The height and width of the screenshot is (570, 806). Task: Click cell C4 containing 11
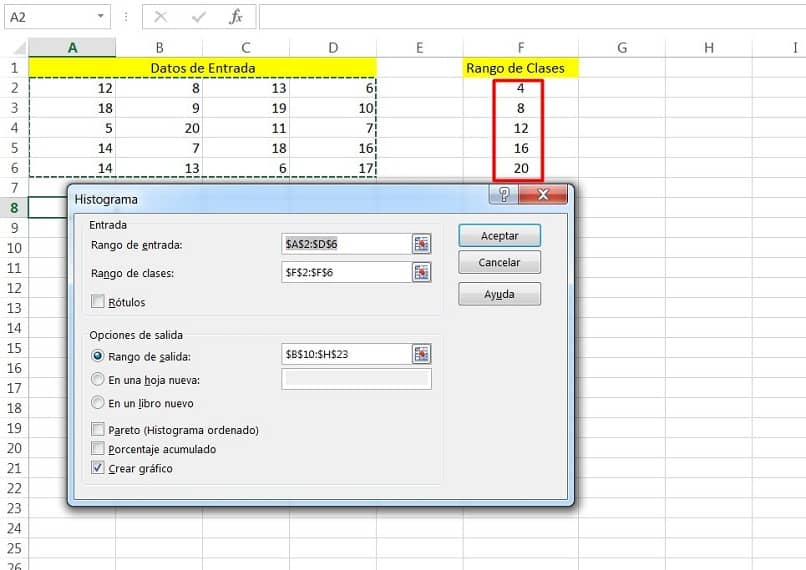pos(246,128)
